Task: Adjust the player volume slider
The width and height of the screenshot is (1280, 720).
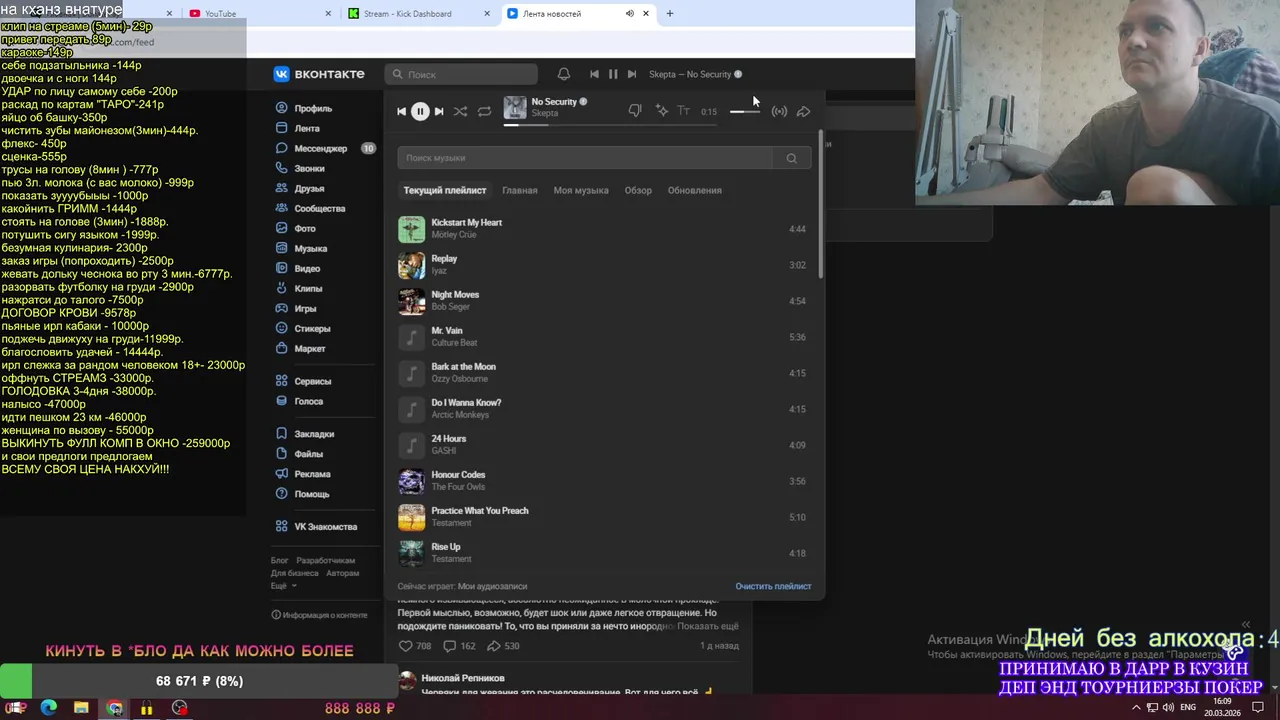Action: coord(744,111)
